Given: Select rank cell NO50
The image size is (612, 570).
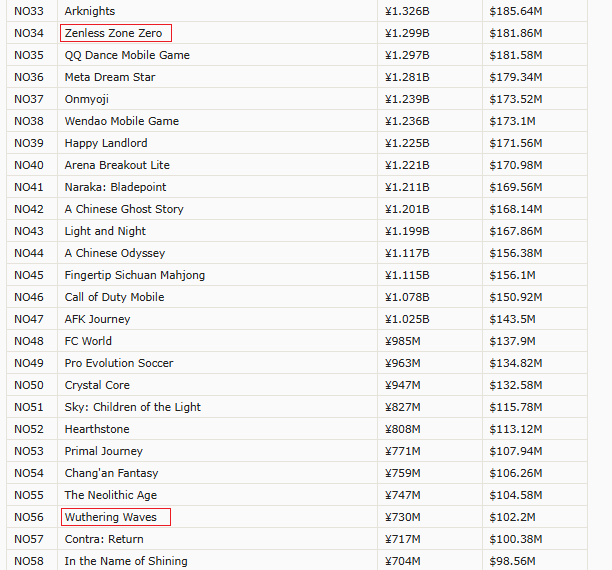Looking at the screenshot, I should 29,385.
